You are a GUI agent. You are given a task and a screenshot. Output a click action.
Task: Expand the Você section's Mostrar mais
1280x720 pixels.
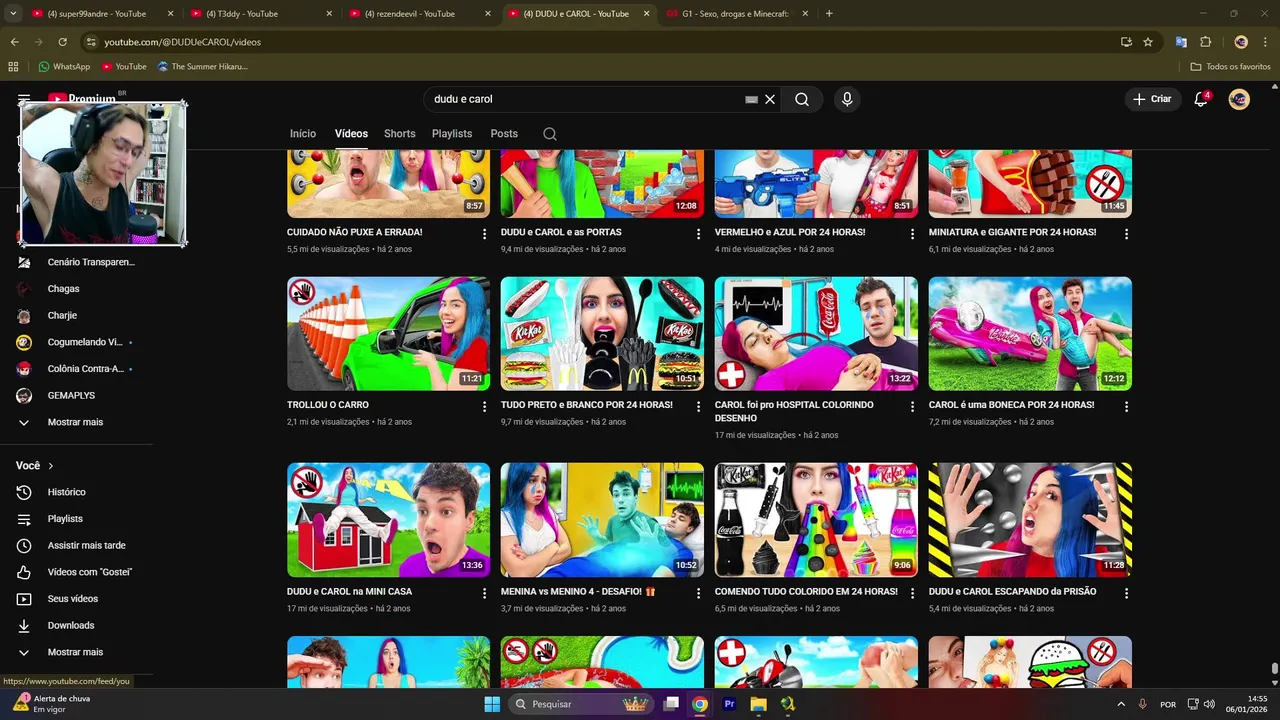pos(76,652)
